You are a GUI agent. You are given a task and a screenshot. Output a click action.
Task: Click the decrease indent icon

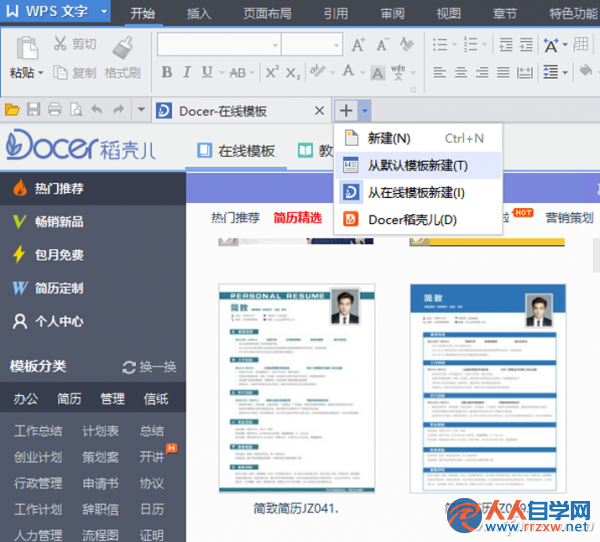(506, 45)
